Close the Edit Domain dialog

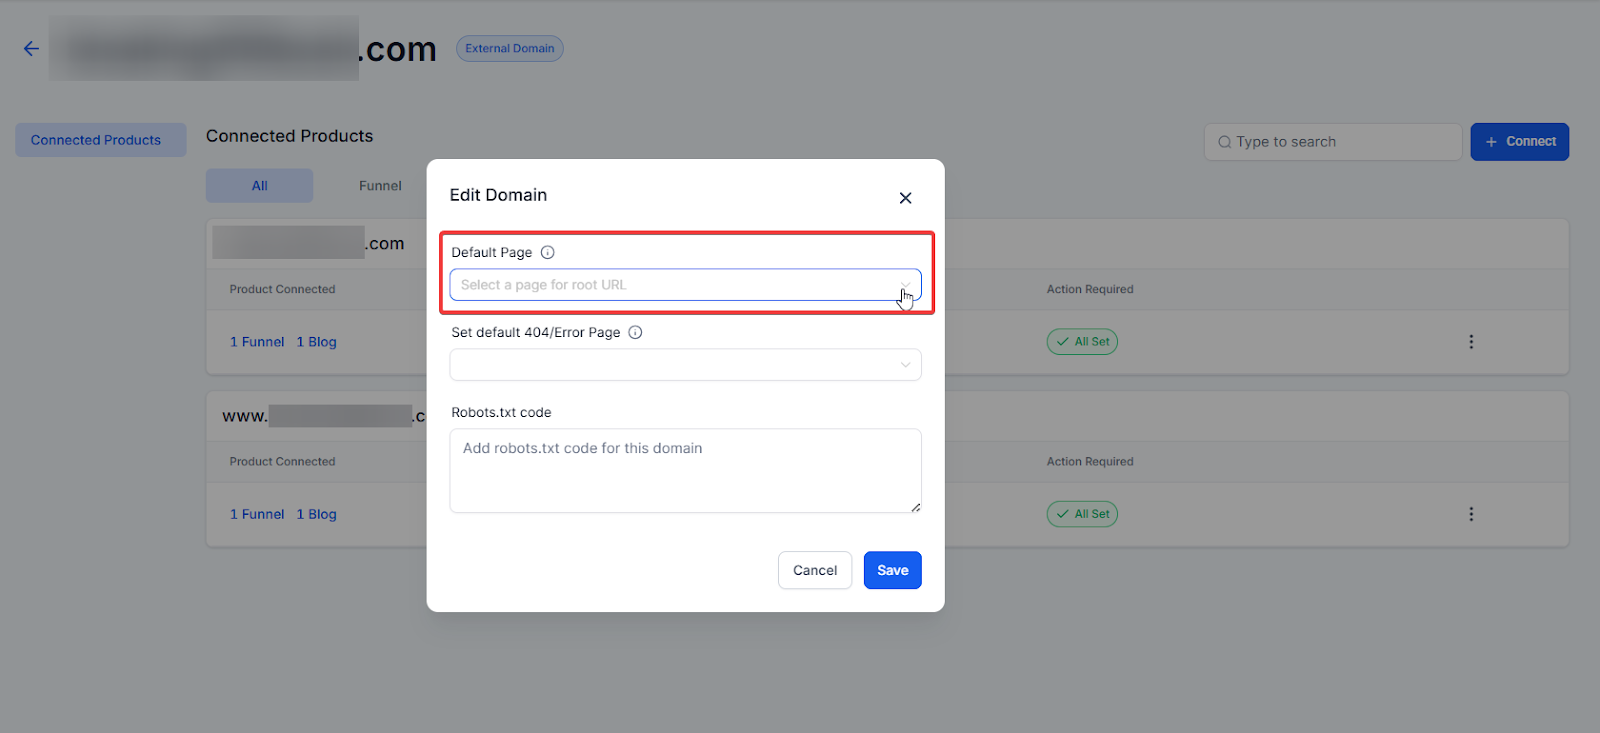(x=905, y=198)
